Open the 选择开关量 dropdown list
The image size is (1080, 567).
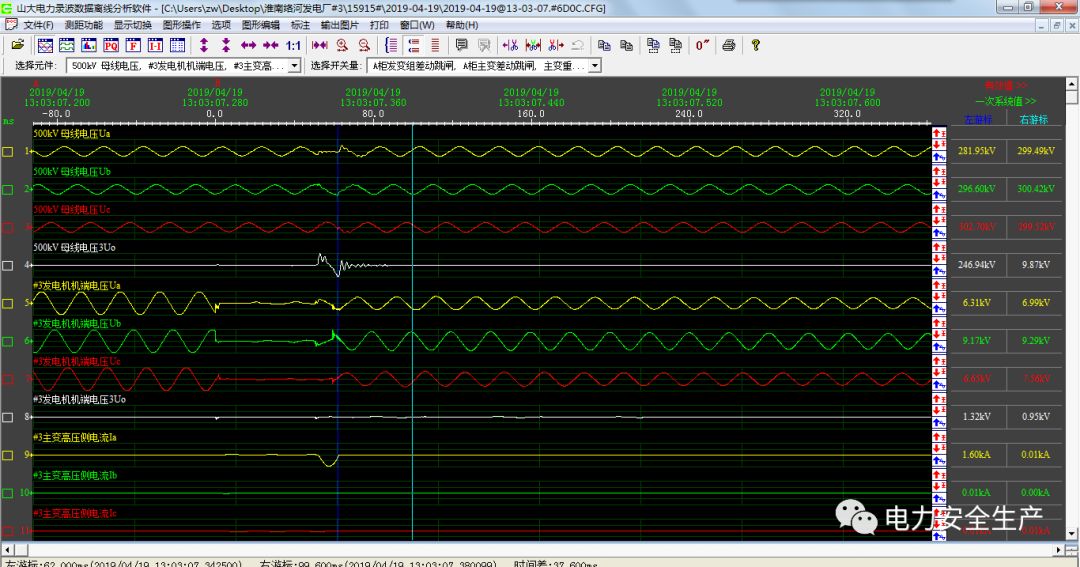coord(594,66)
